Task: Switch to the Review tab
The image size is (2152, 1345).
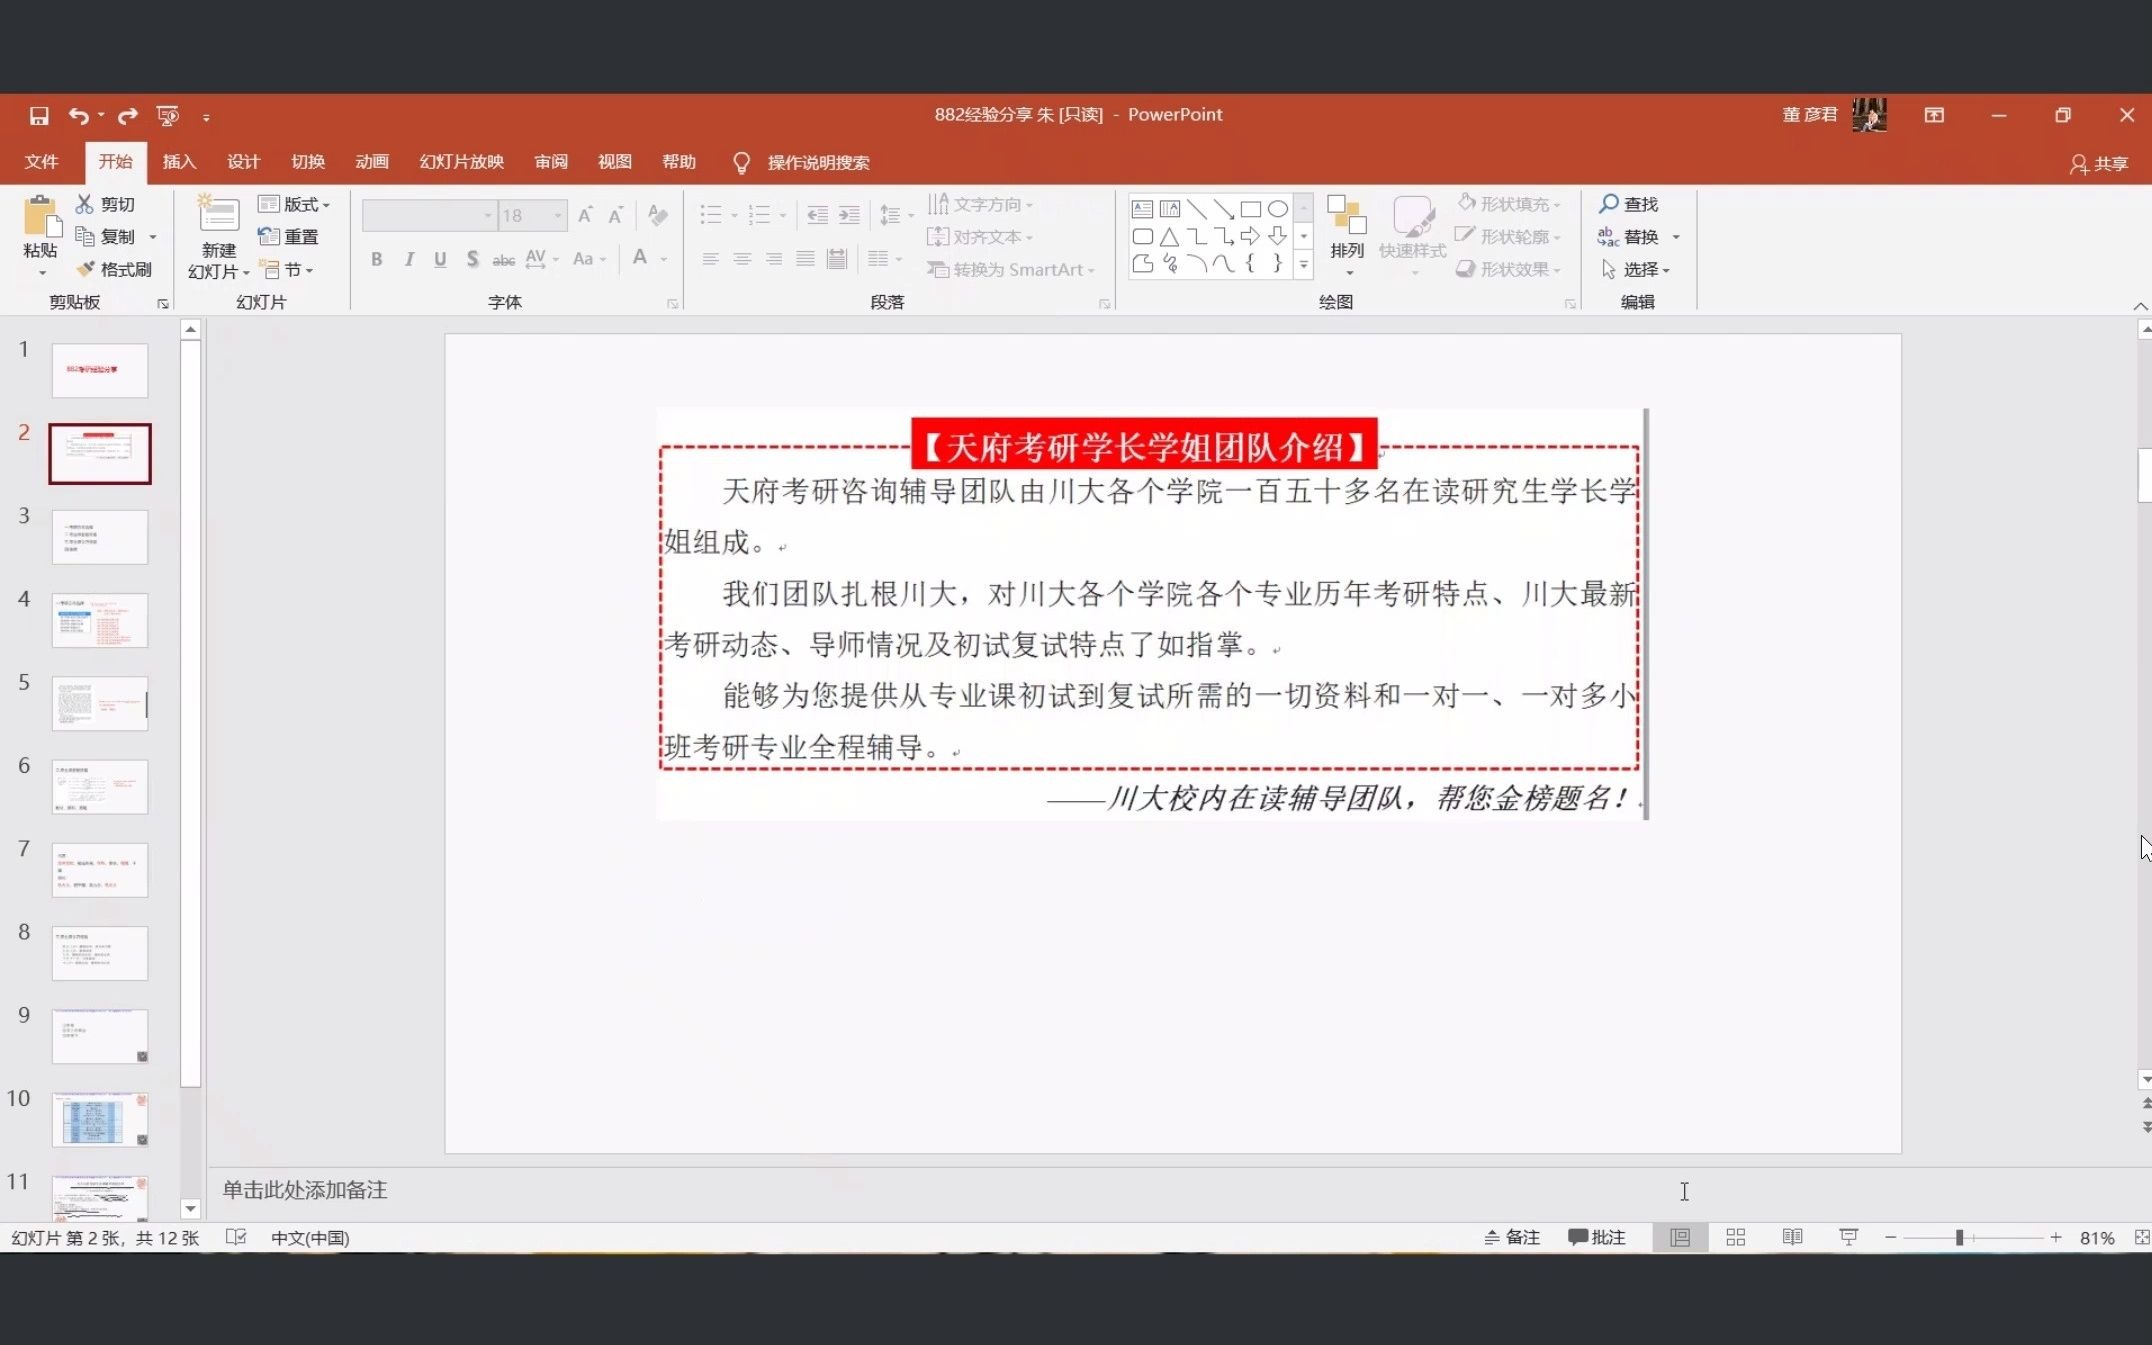Action: click(551, 162)
